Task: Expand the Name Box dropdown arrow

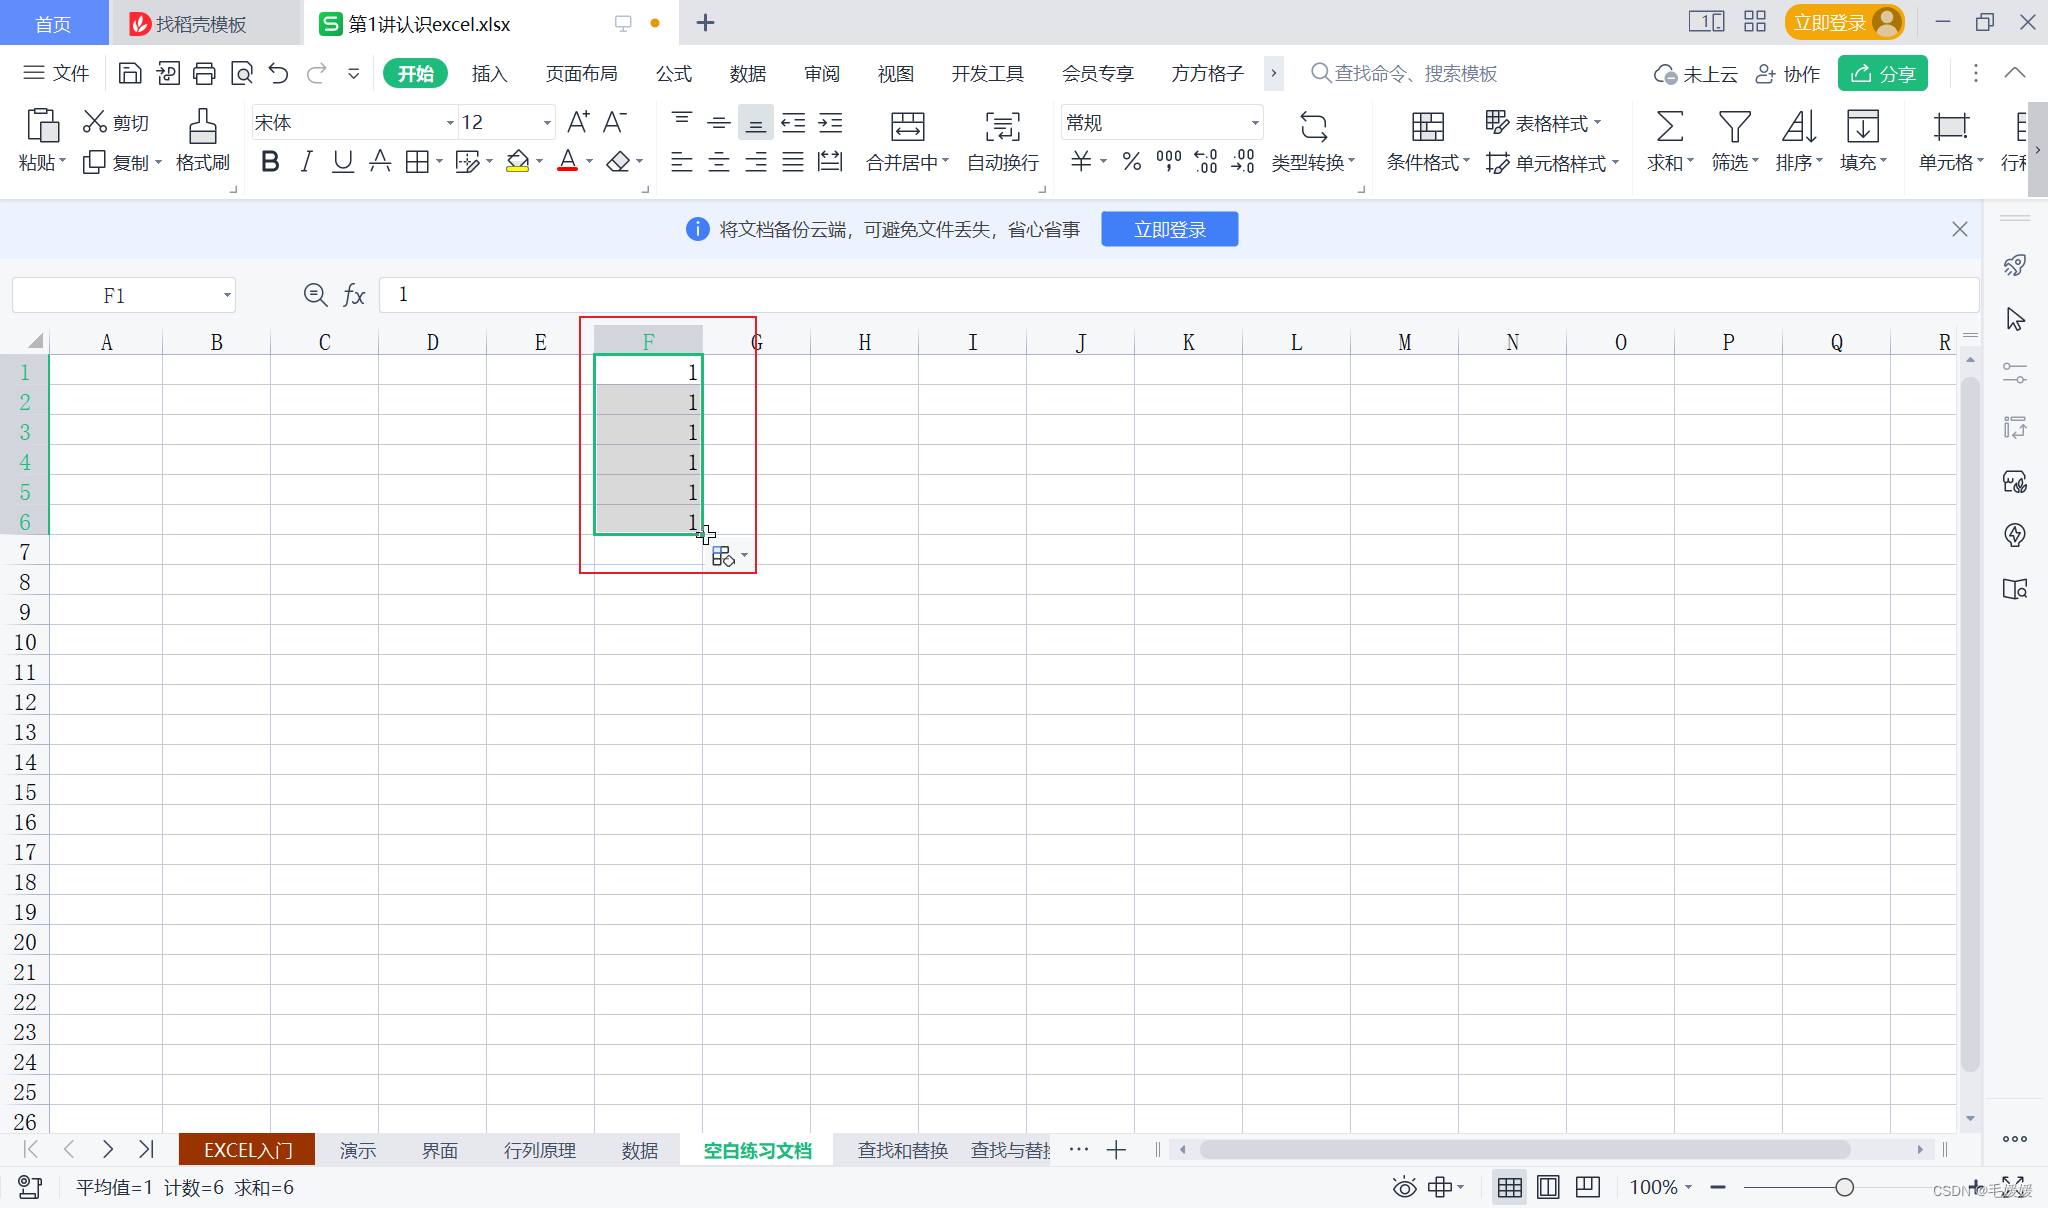Action: [x=227, y=295]
